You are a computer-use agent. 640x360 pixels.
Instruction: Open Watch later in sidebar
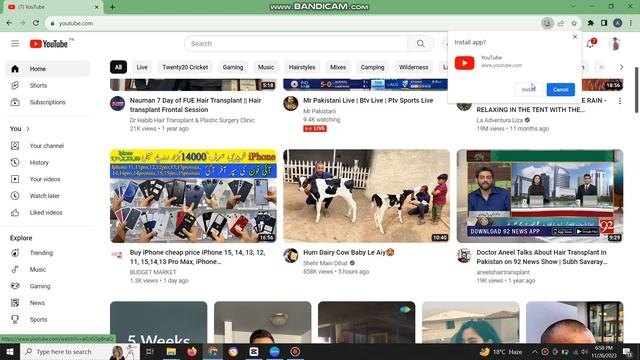click(x=47, y=196)
